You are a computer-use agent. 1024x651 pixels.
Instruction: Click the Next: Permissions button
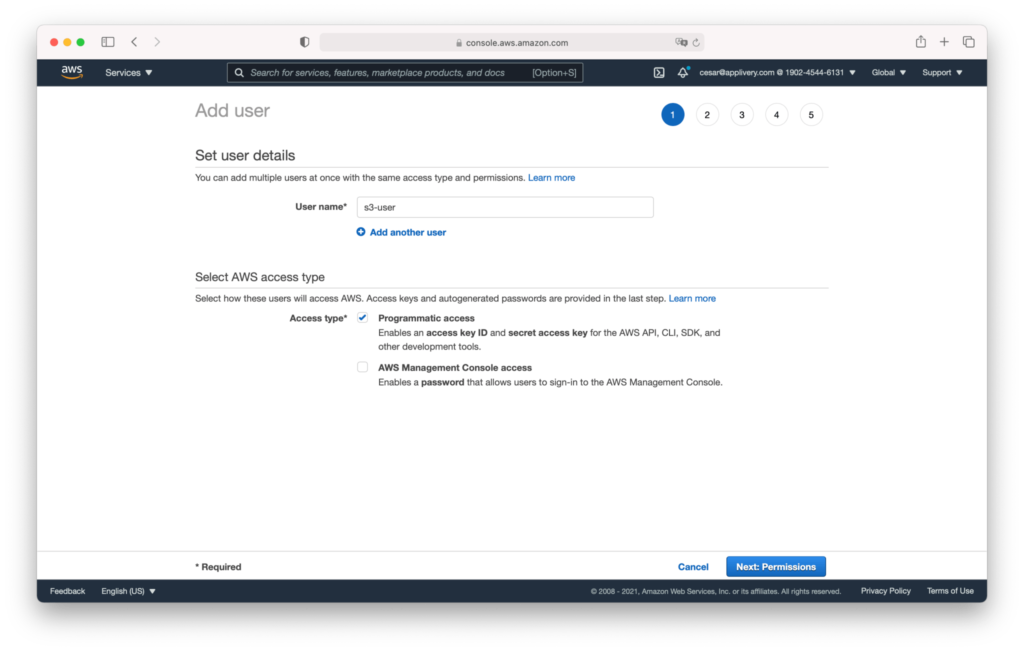[x=776, y=566]
